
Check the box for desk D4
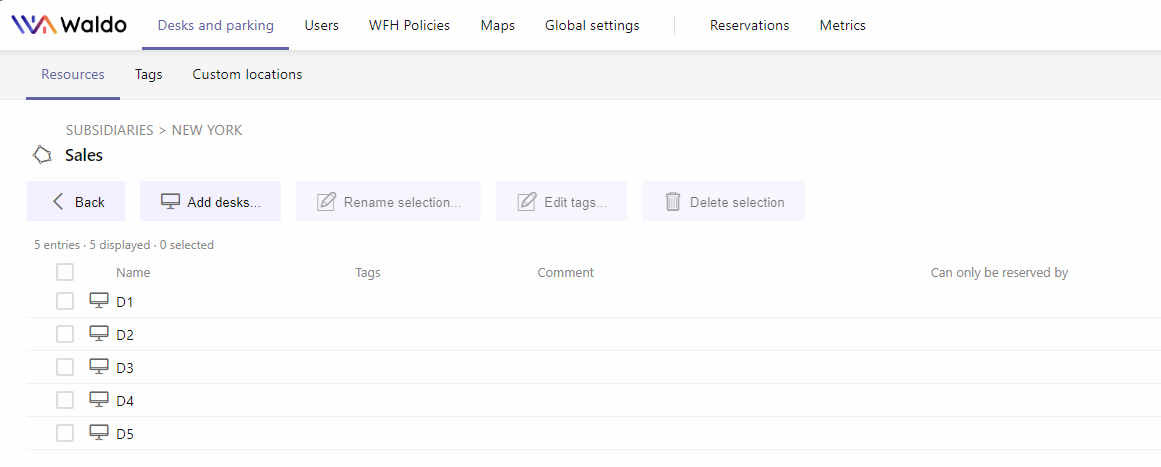tap(65, 400)
